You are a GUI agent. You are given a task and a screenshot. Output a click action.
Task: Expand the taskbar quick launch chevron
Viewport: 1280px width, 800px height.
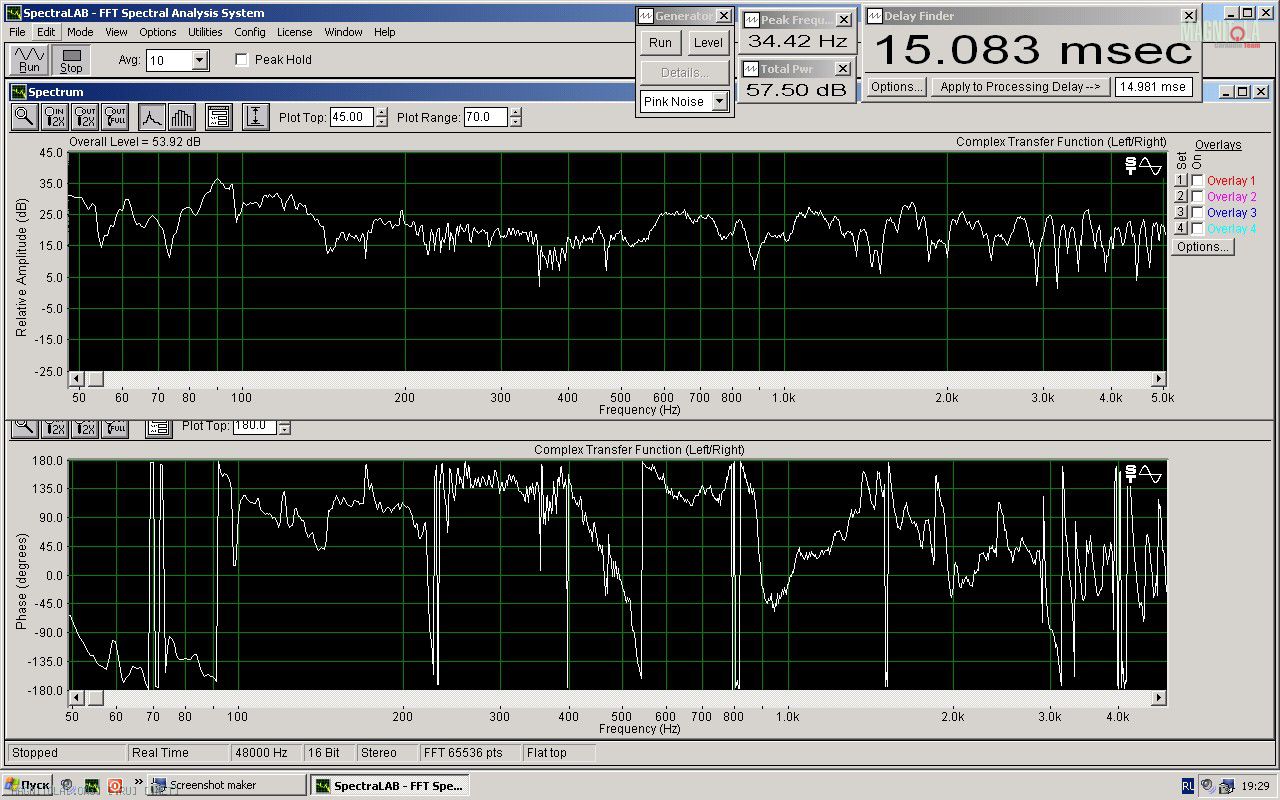tap(138, 783)
